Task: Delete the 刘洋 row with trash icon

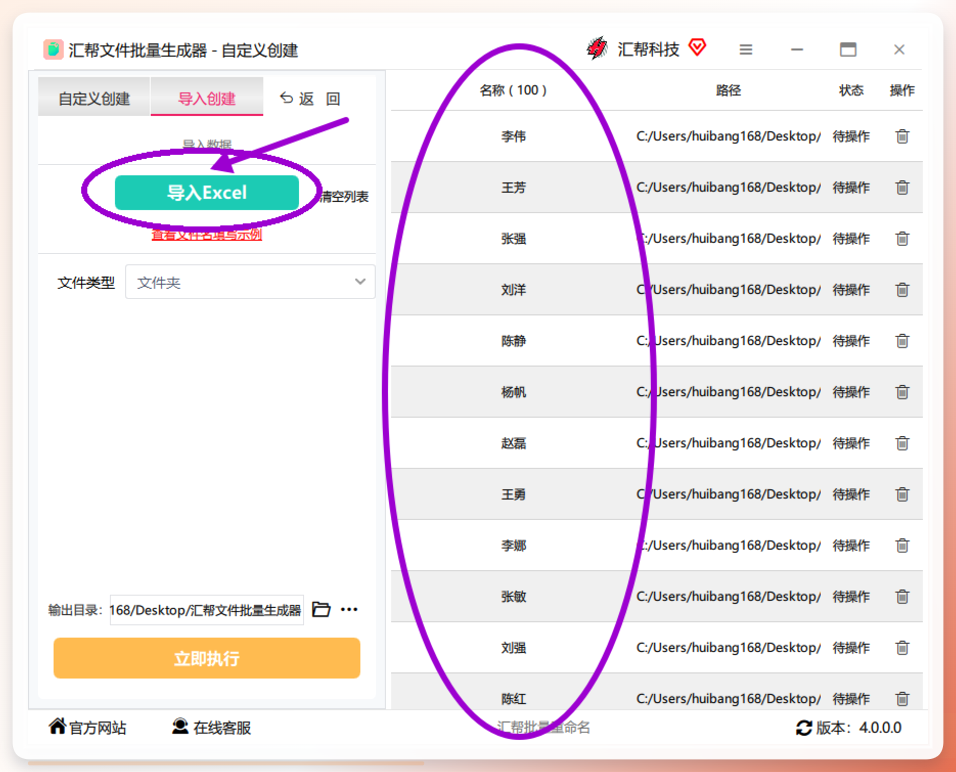Action: [x=902, y=290]
